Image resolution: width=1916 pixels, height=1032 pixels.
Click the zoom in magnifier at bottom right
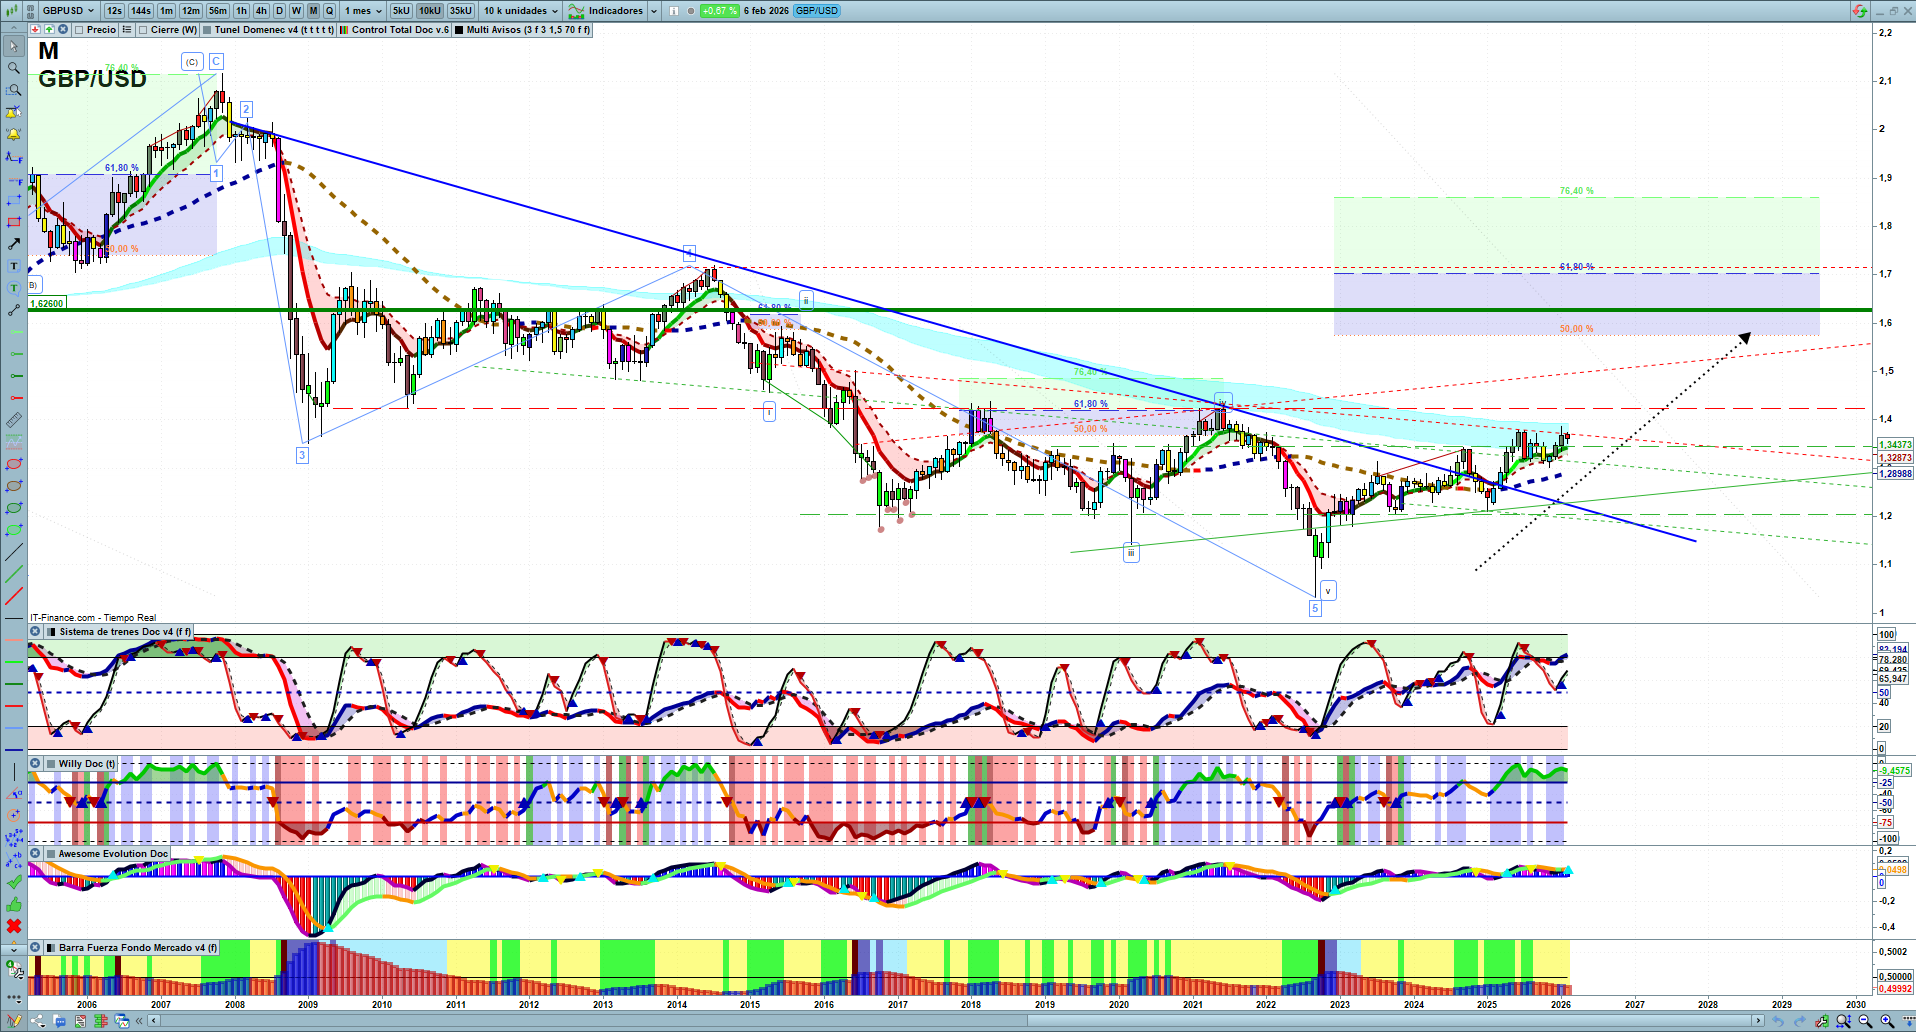pos(1887,1021)
